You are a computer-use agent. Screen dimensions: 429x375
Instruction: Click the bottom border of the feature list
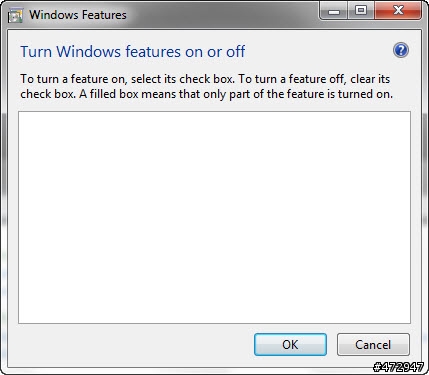pyautogui.click(x=214, y=323)
